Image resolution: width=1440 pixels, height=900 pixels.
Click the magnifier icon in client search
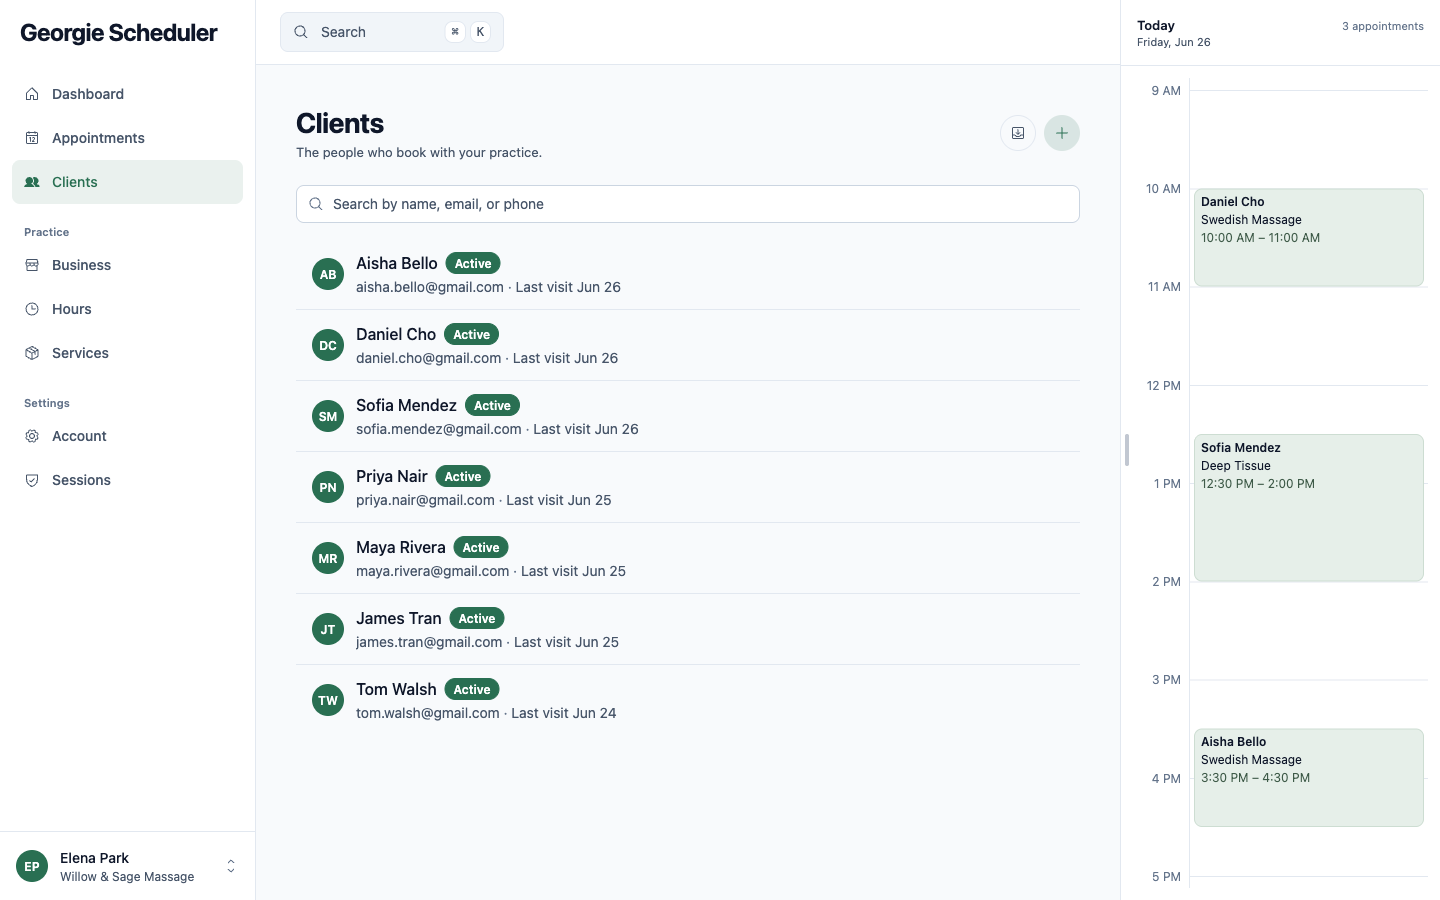coord(316,204)
